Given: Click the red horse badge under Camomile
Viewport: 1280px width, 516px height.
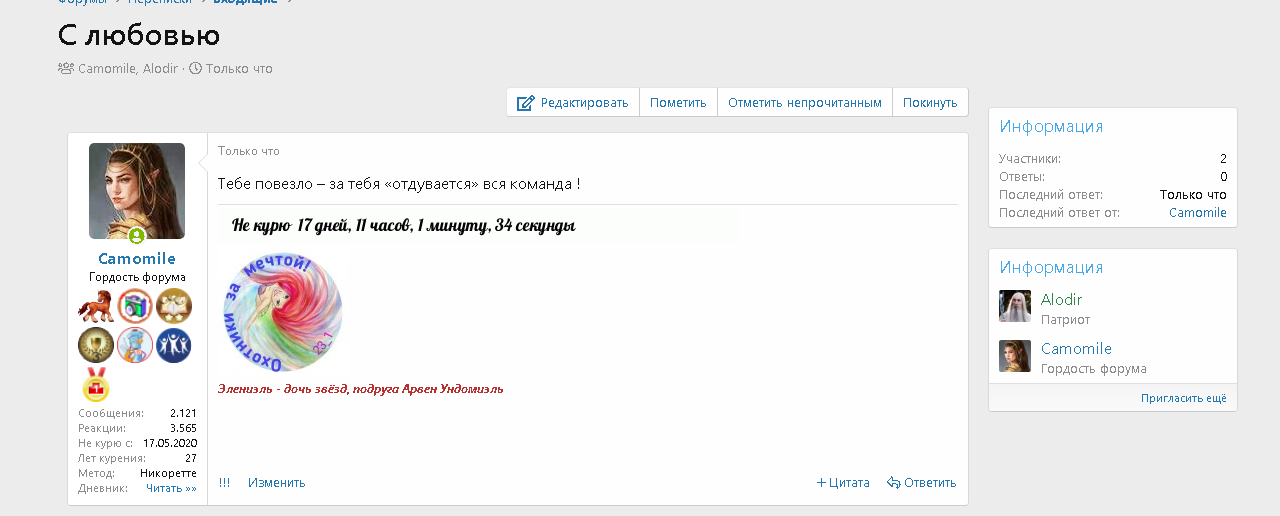Looking at the screenshot, I should (96, 306).
